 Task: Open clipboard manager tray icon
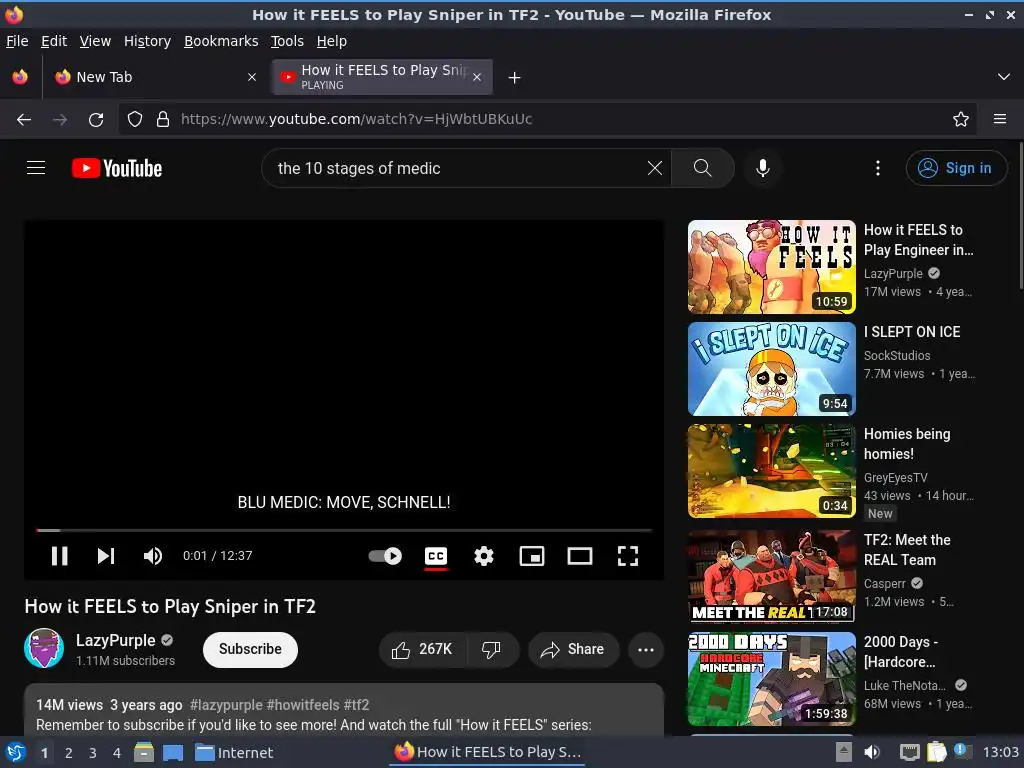(936, 752)
